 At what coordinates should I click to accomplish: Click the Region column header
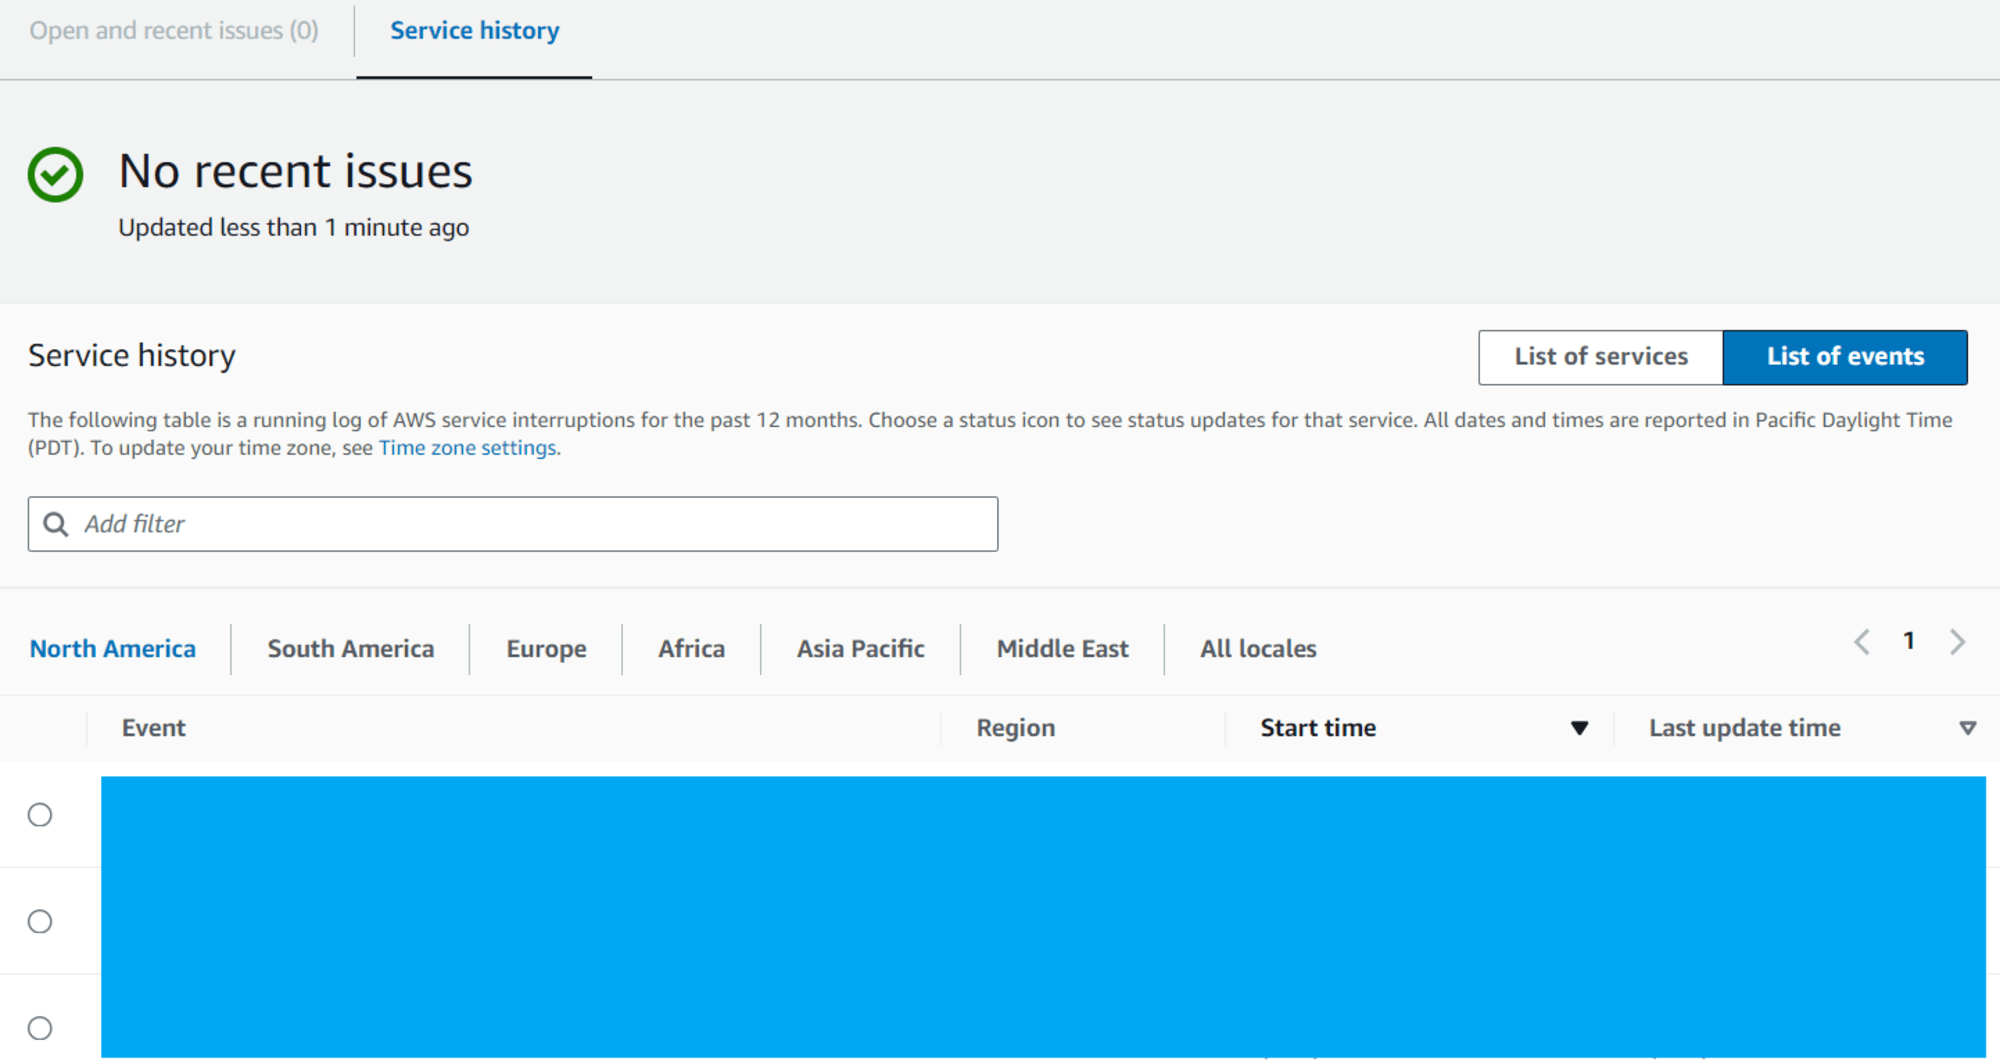click(x=1016, y=728)
